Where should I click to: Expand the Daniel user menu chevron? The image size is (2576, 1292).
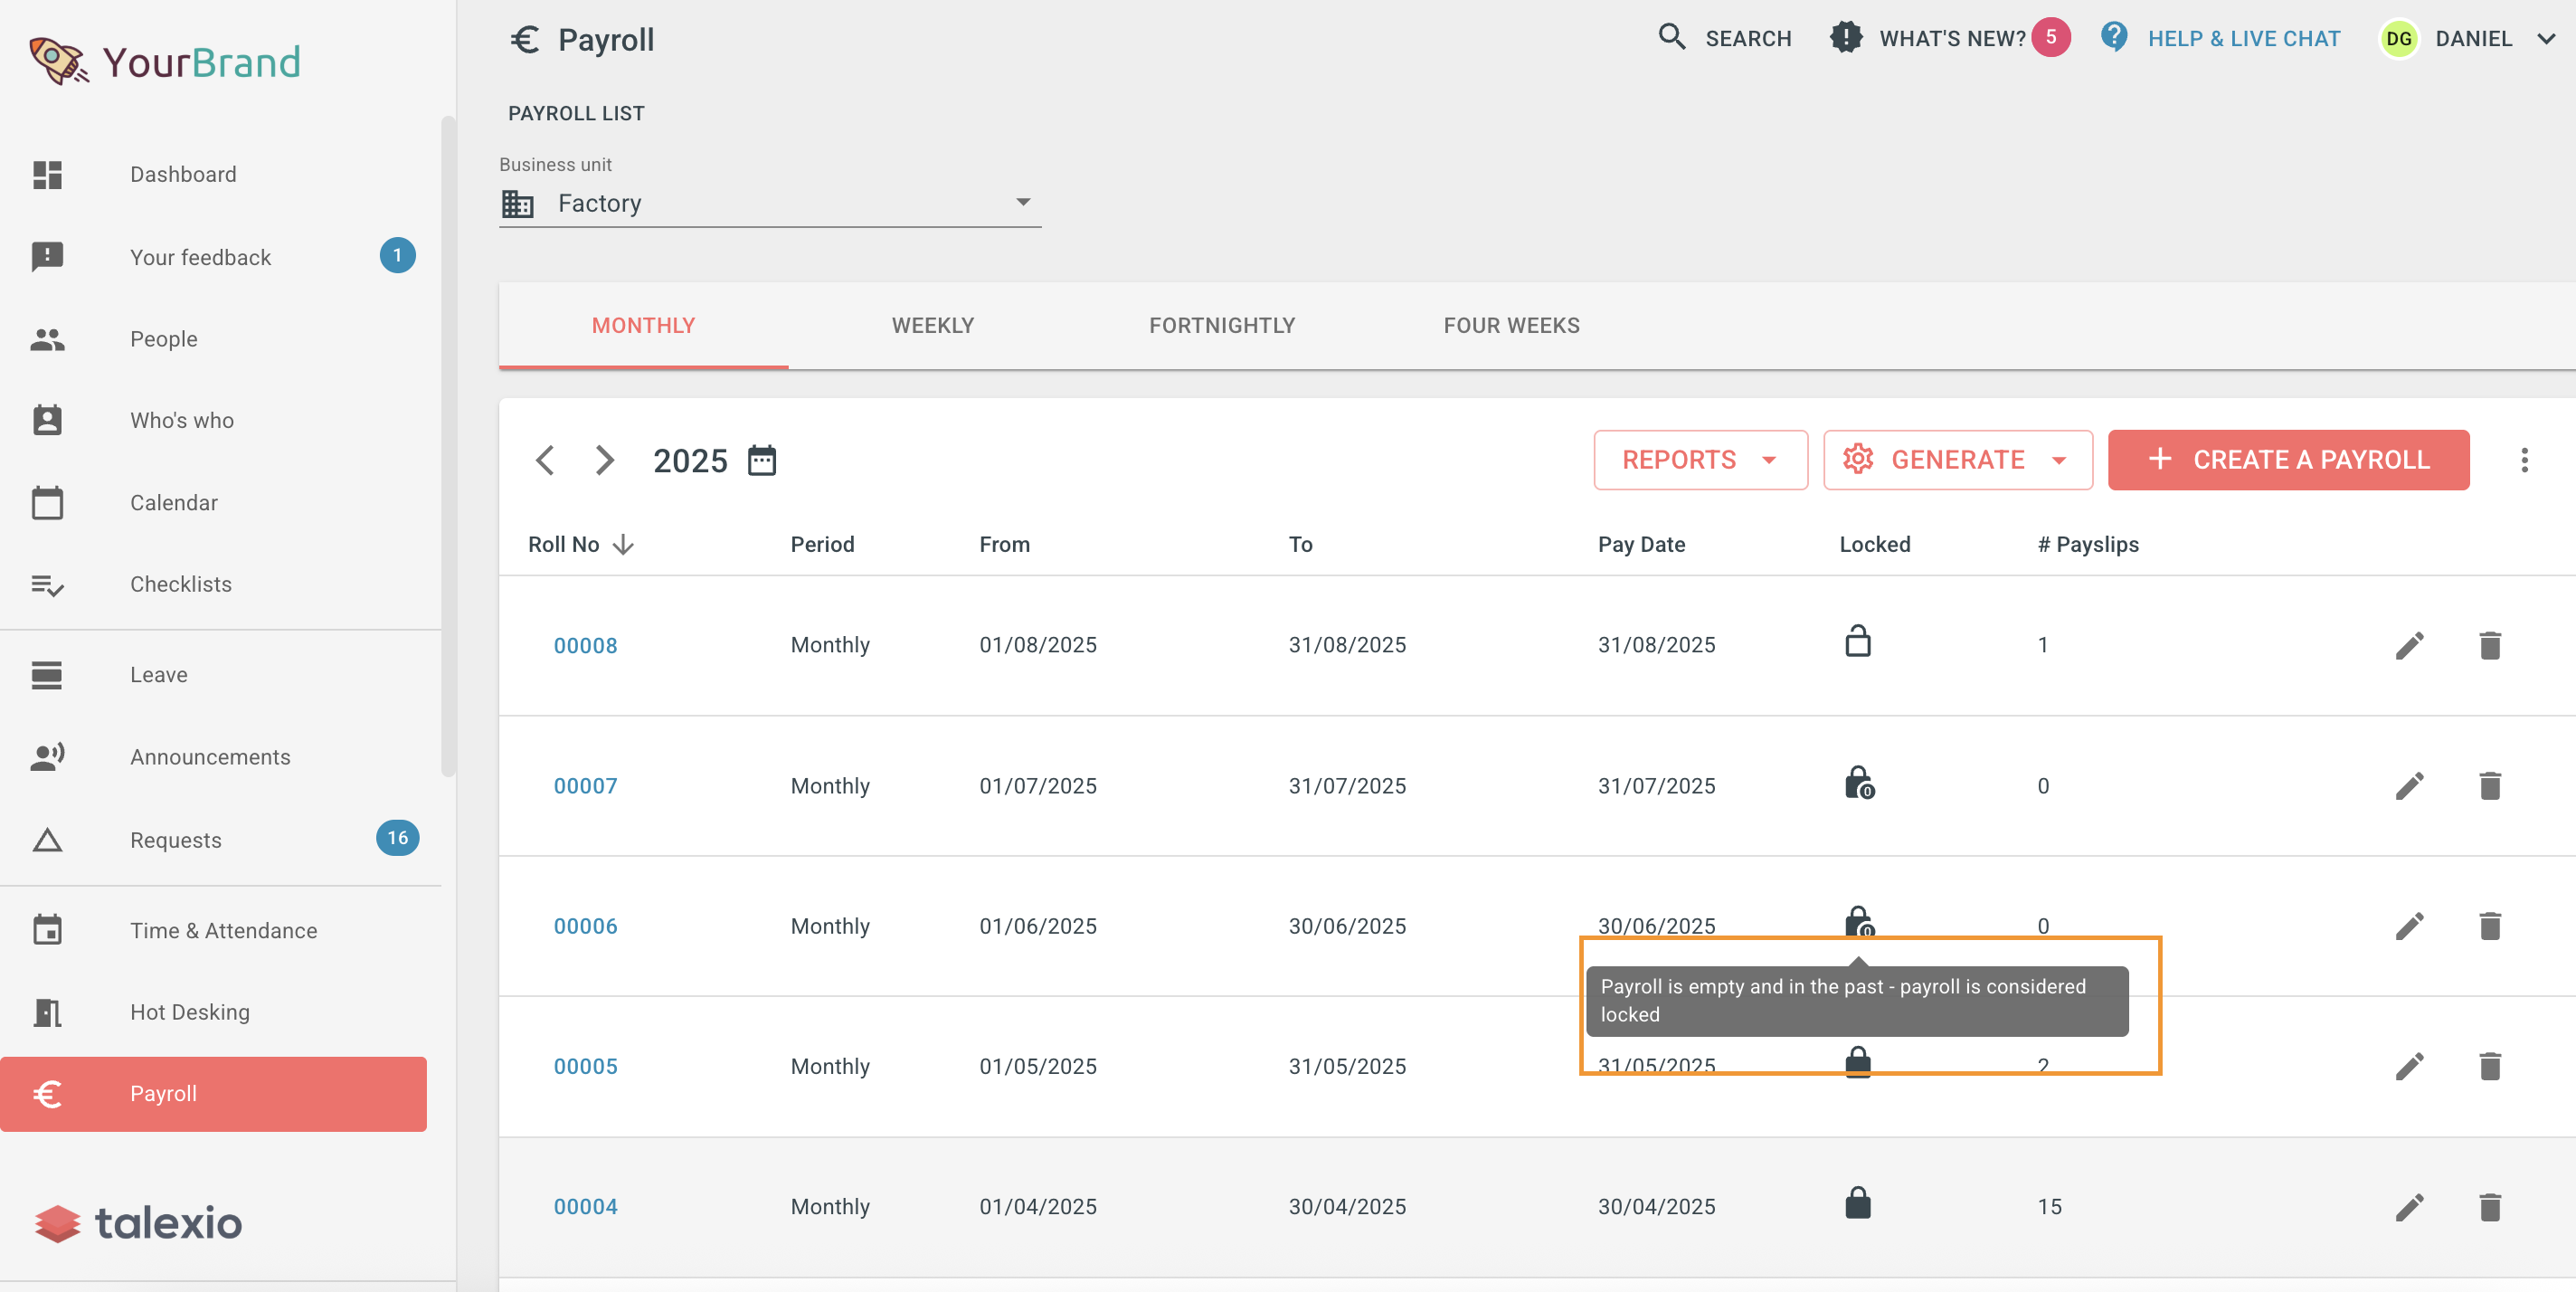point(2546,39)
